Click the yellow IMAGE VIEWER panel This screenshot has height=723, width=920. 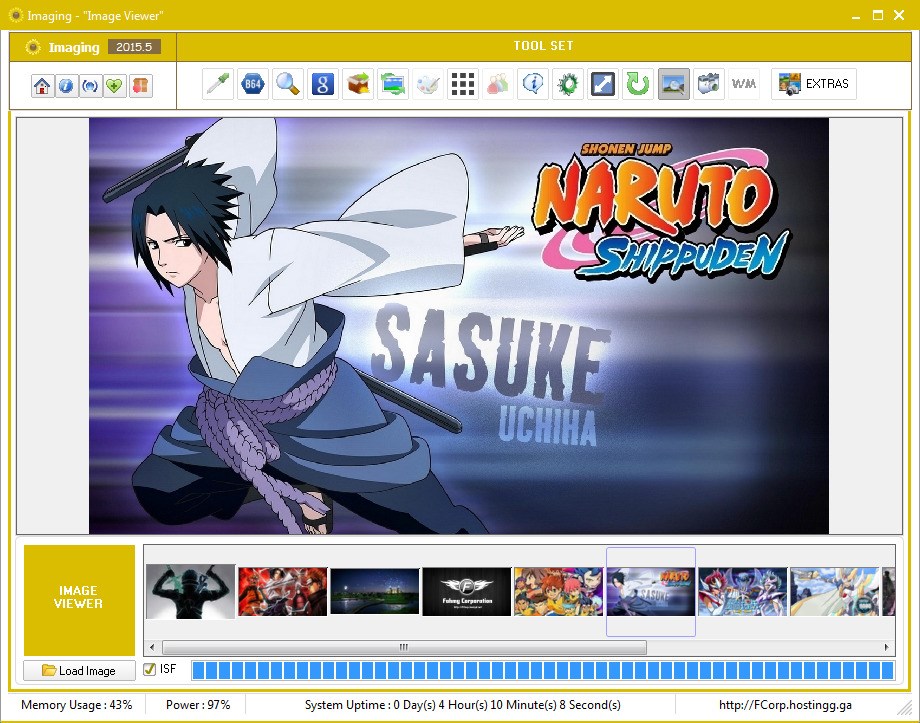(79, 600)
